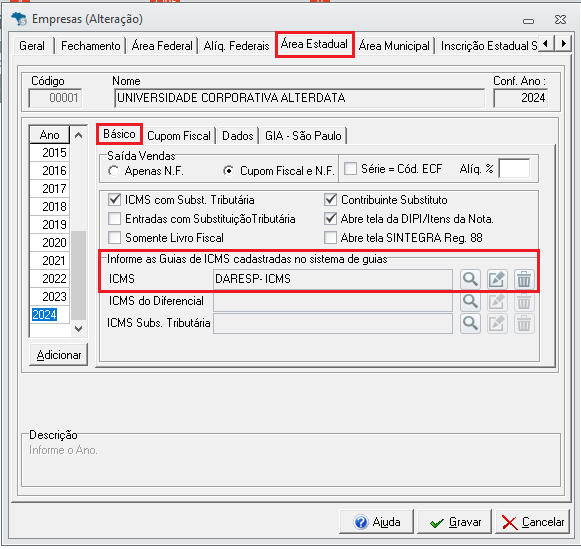Enable Somente Livro Fiscal checkbox
This screenshot has width=581, height=549.
pos(114,237)
